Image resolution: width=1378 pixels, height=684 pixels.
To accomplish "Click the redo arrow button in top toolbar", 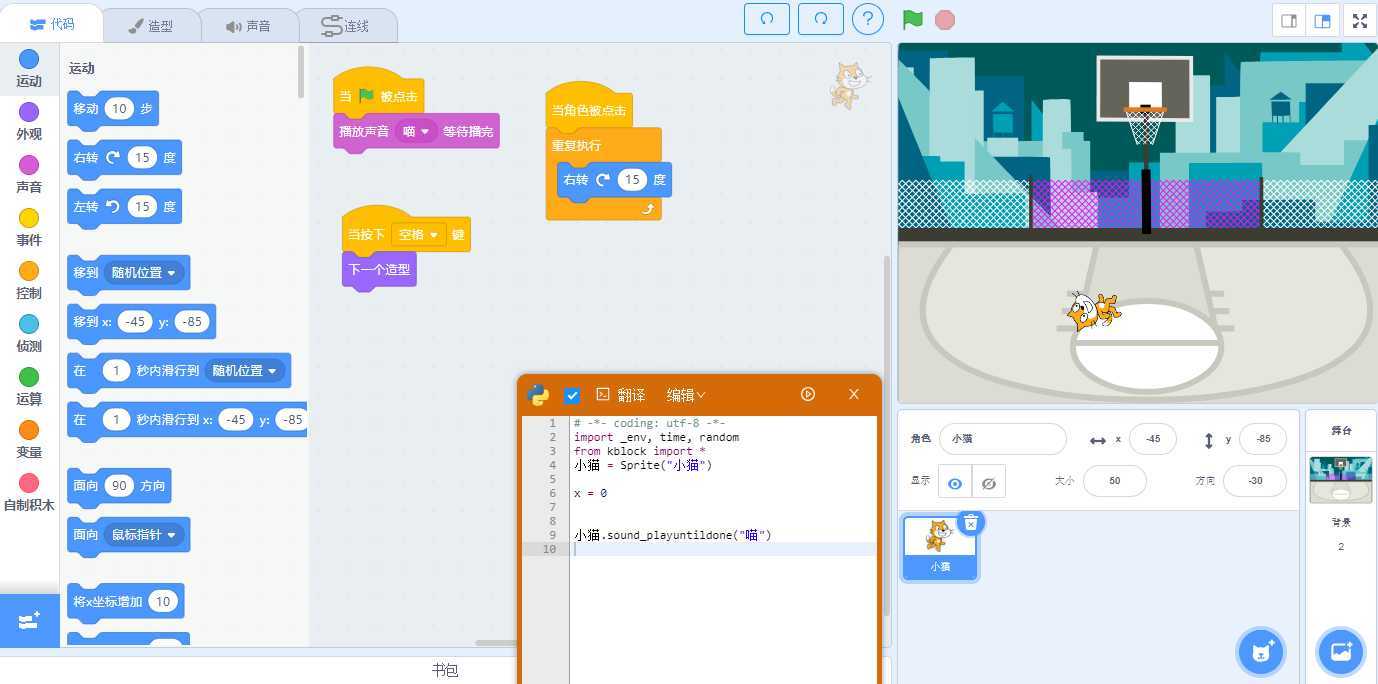I will pos(821,19).
